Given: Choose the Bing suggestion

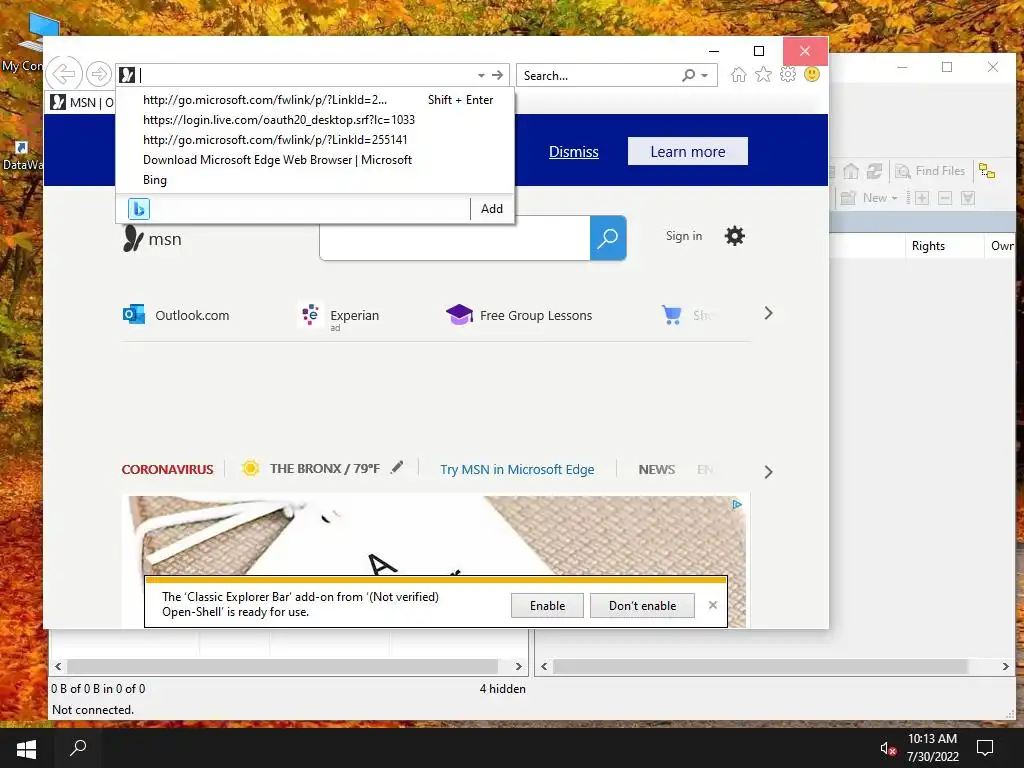Looking at the screenshot, I should 315,180.
